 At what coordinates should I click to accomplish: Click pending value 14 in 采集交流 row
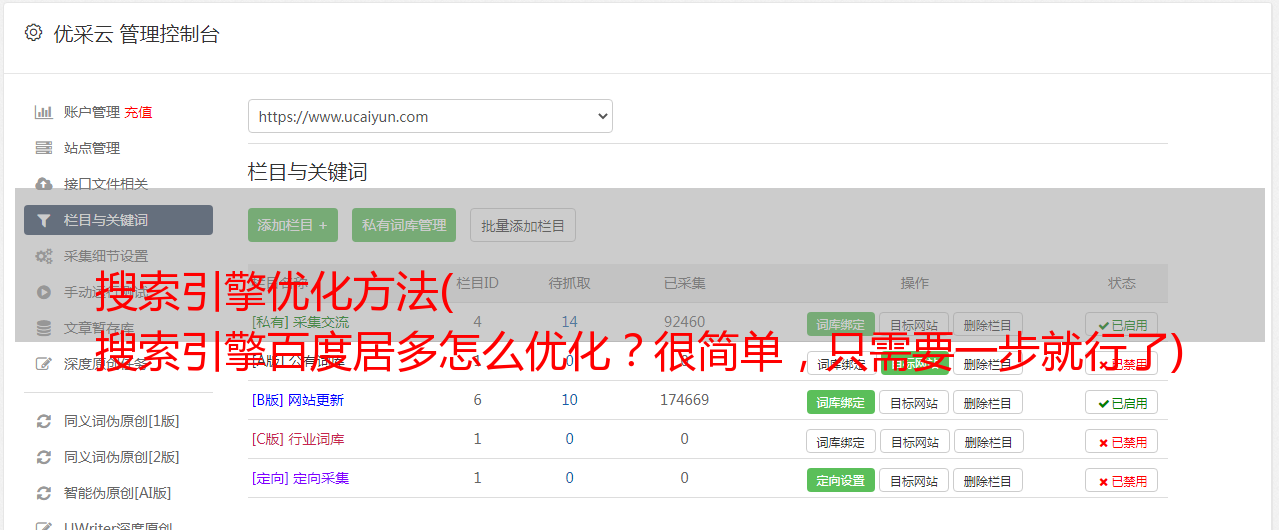pyautogui.click(x=570, y=322)
